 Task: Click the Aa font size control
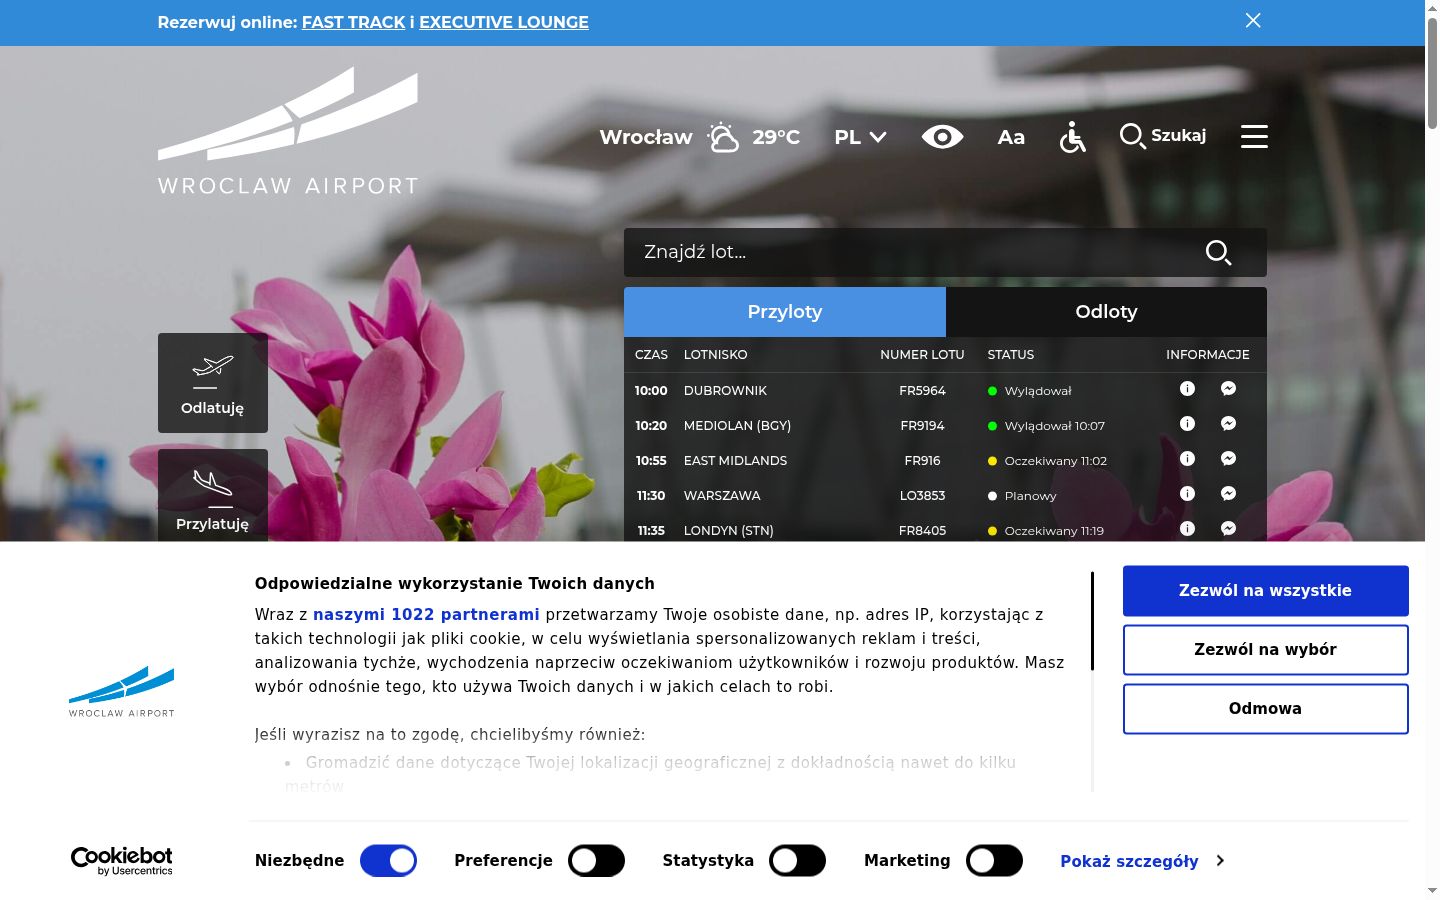tap(1011, 137)
